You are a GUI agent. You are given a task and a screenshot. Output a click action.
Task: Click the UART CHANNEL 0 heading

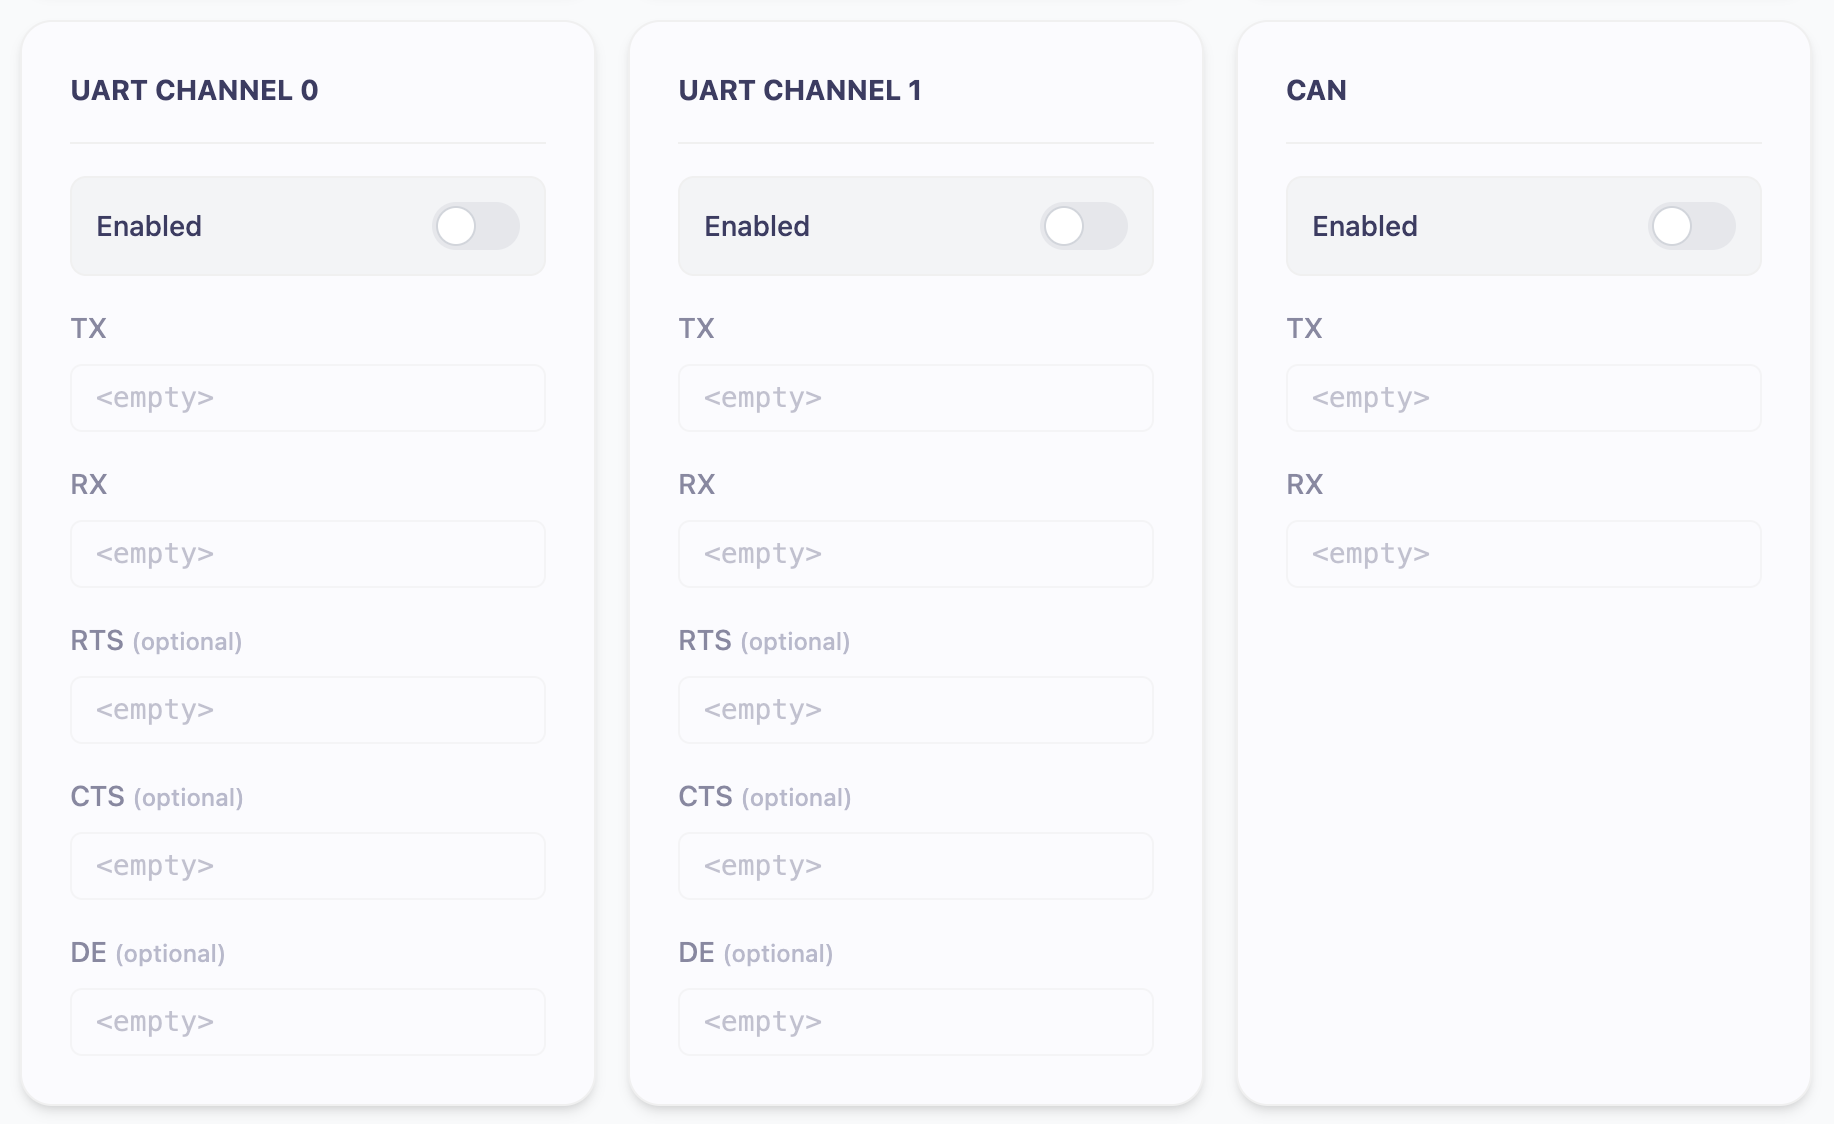[x=195, y=90]
